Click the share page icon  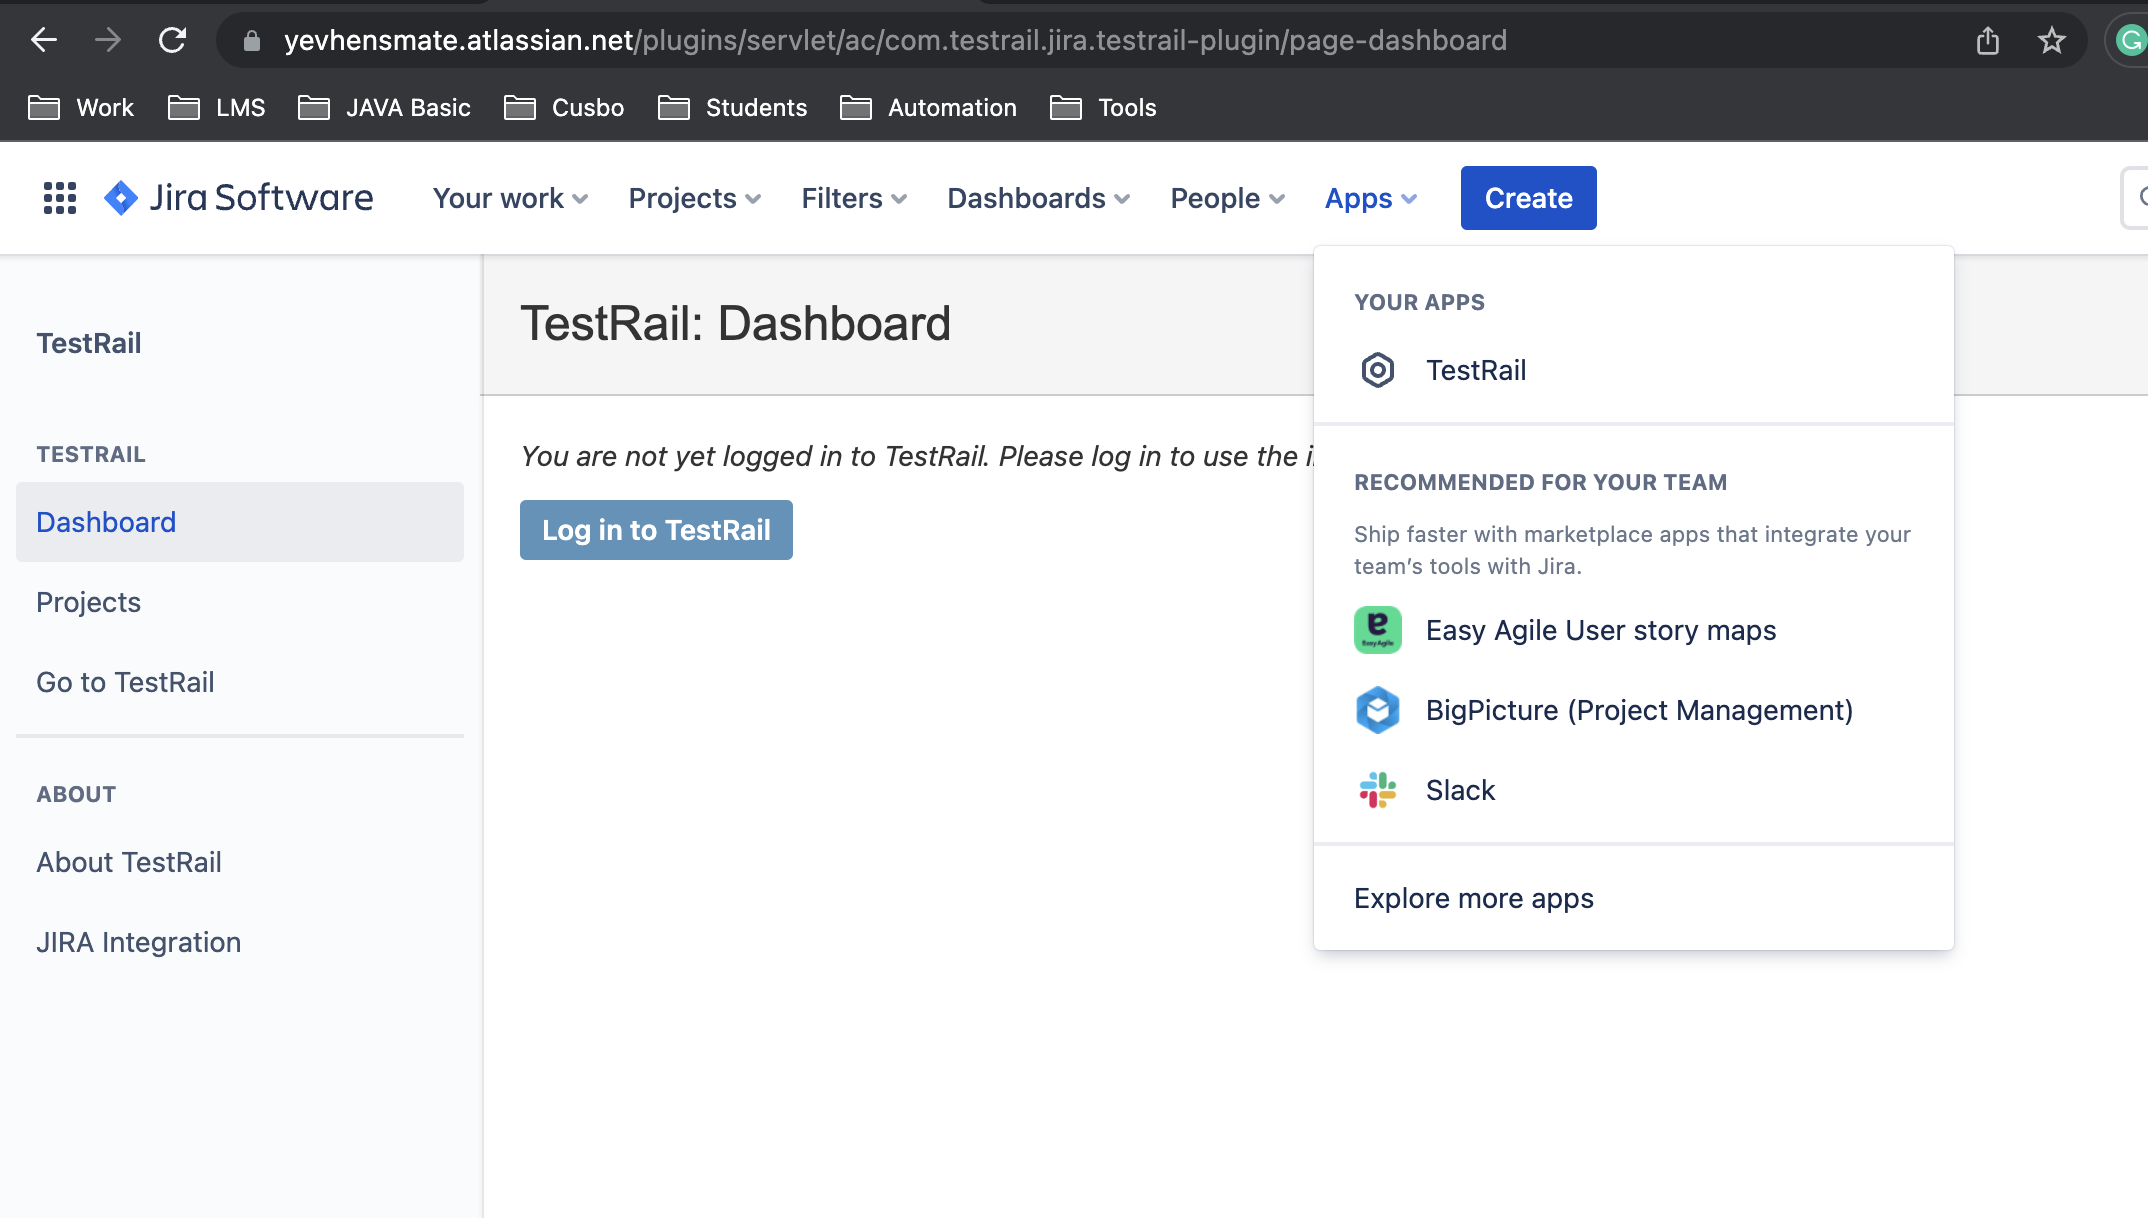(1988, 40)
